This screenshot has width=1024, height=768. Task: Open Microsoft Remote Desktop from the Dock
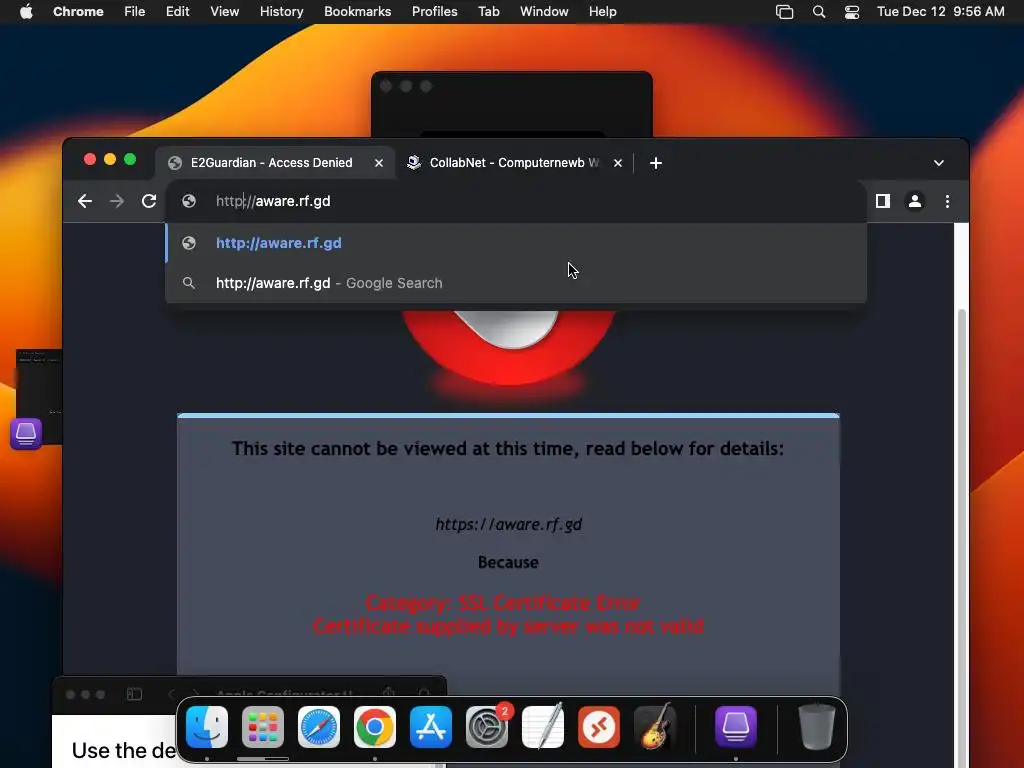(599, 727)
